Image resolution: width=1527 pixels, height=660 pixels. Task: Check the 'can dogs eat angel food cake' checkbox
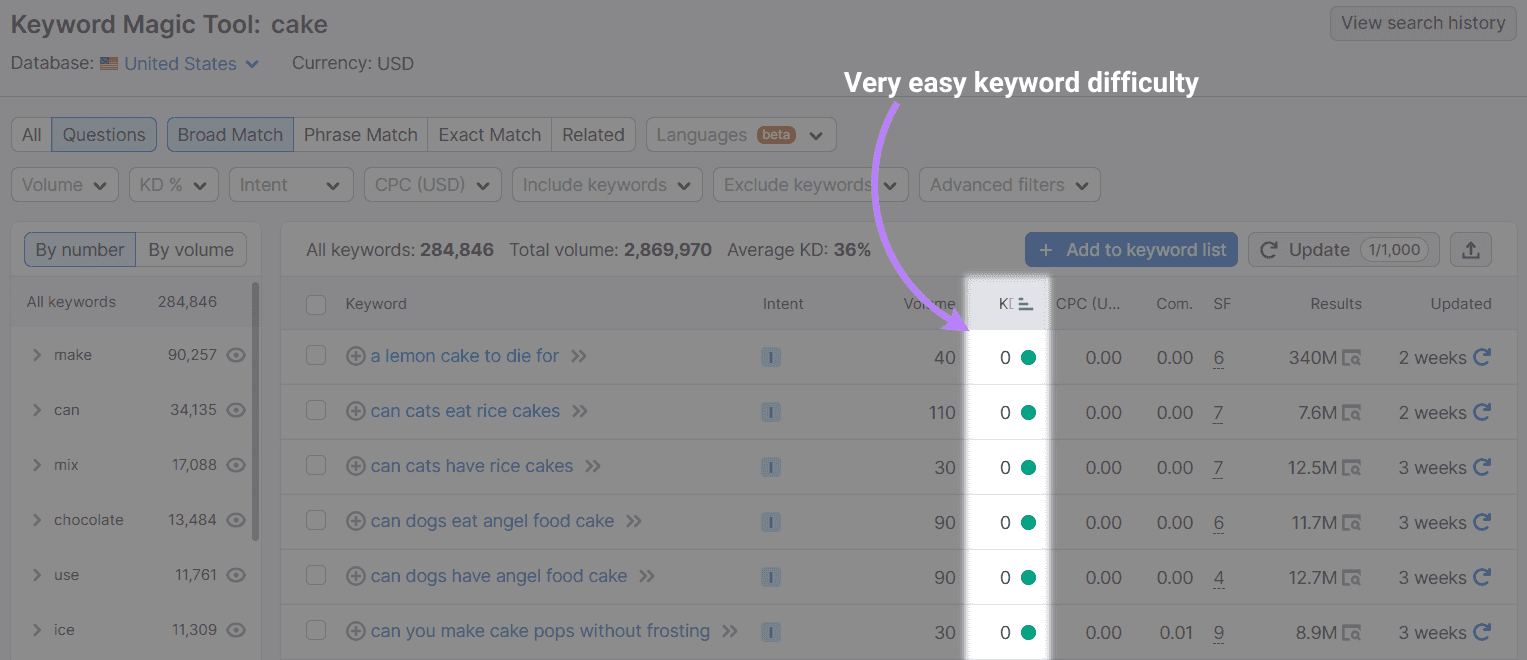click(x=316, y=520)
